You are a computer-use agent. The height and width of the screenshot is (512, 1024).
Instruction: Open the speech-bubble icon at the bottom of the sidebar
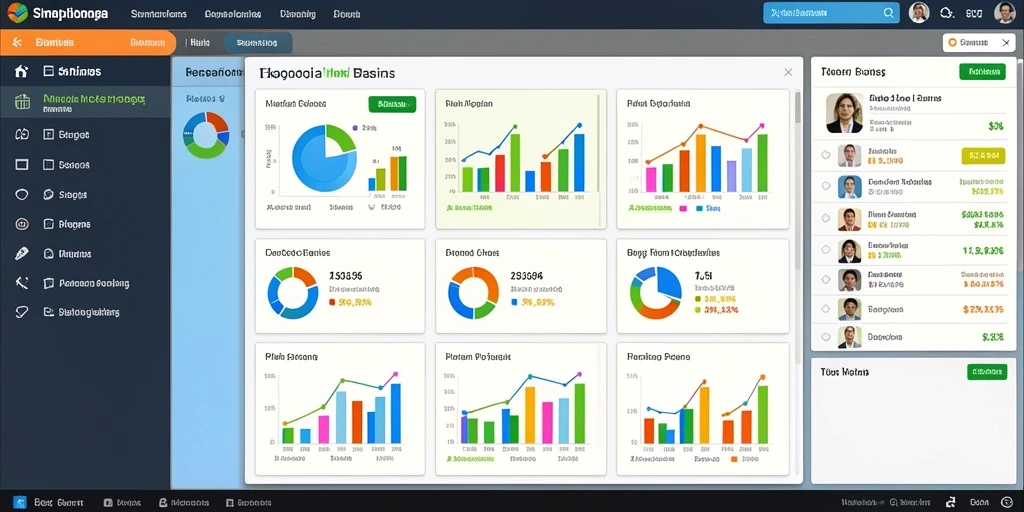pos(22,312)
